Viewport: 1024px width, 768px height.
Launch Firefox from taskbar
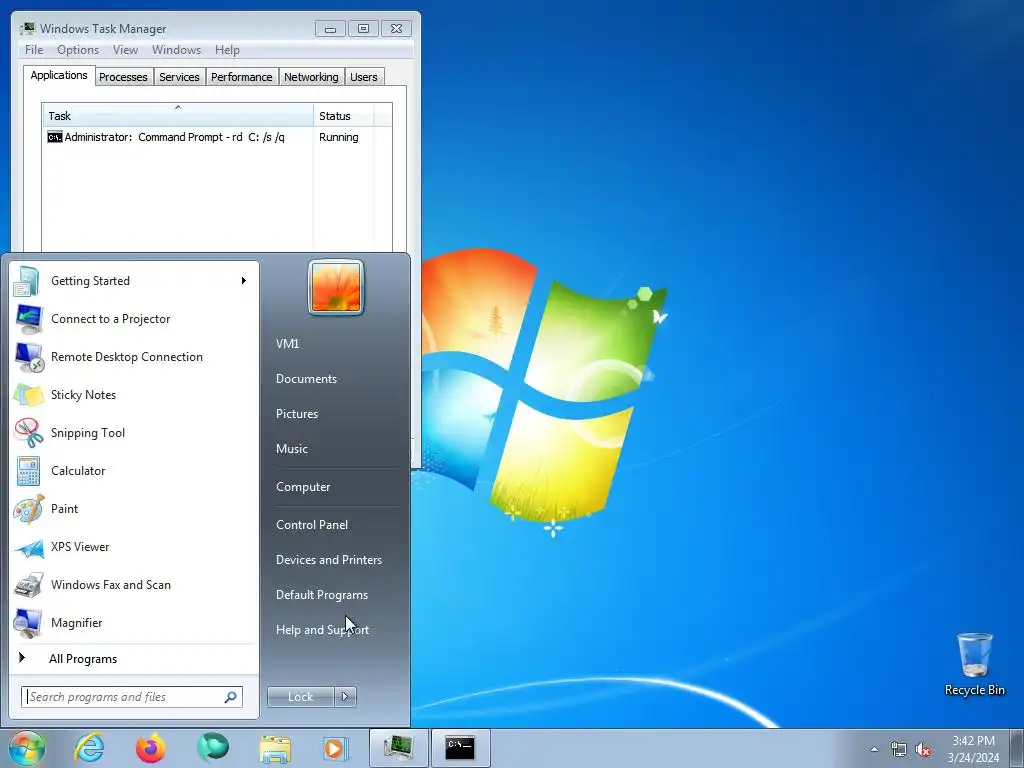[151, 748]
